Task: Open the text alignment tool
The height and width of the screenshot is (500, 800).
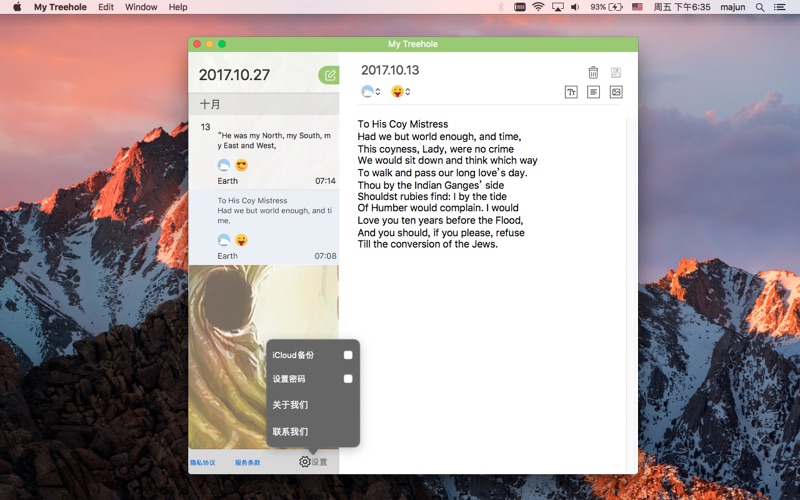Action: pos(593,92)
